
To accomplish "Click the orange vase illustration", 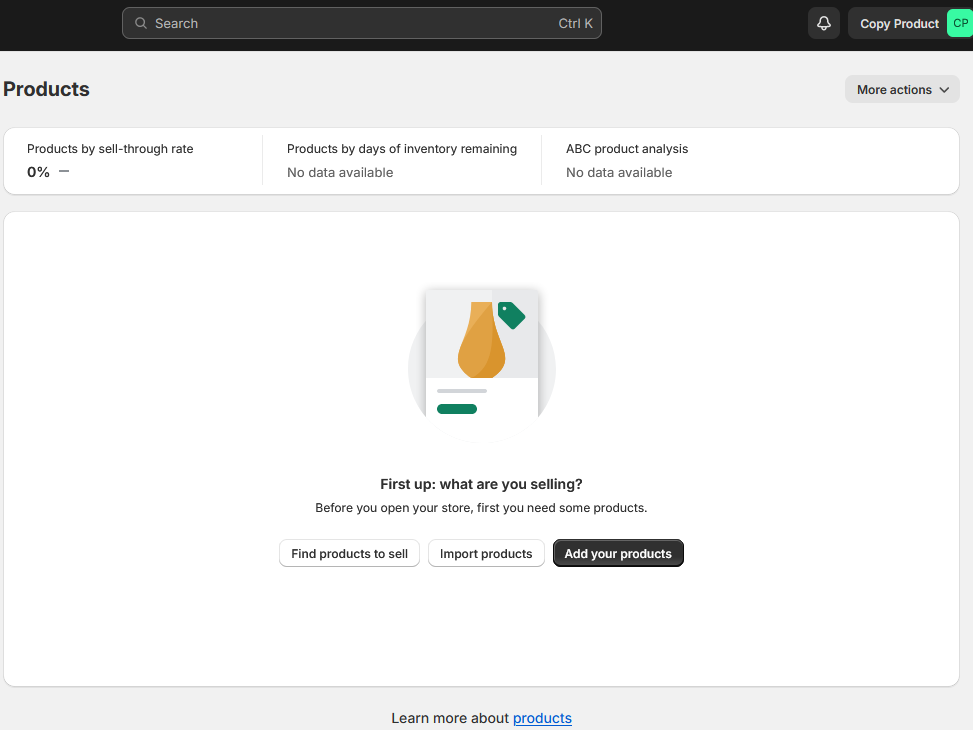I will [x=481, y=340].
